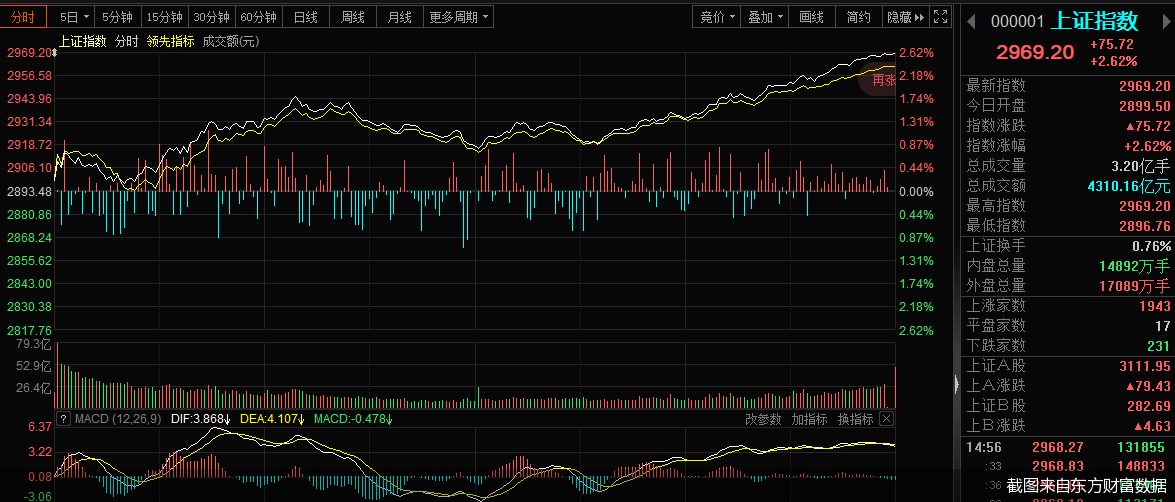1175x502 pixels.
Task: Go to previous index with left arrow
Action: click(971, 22)
